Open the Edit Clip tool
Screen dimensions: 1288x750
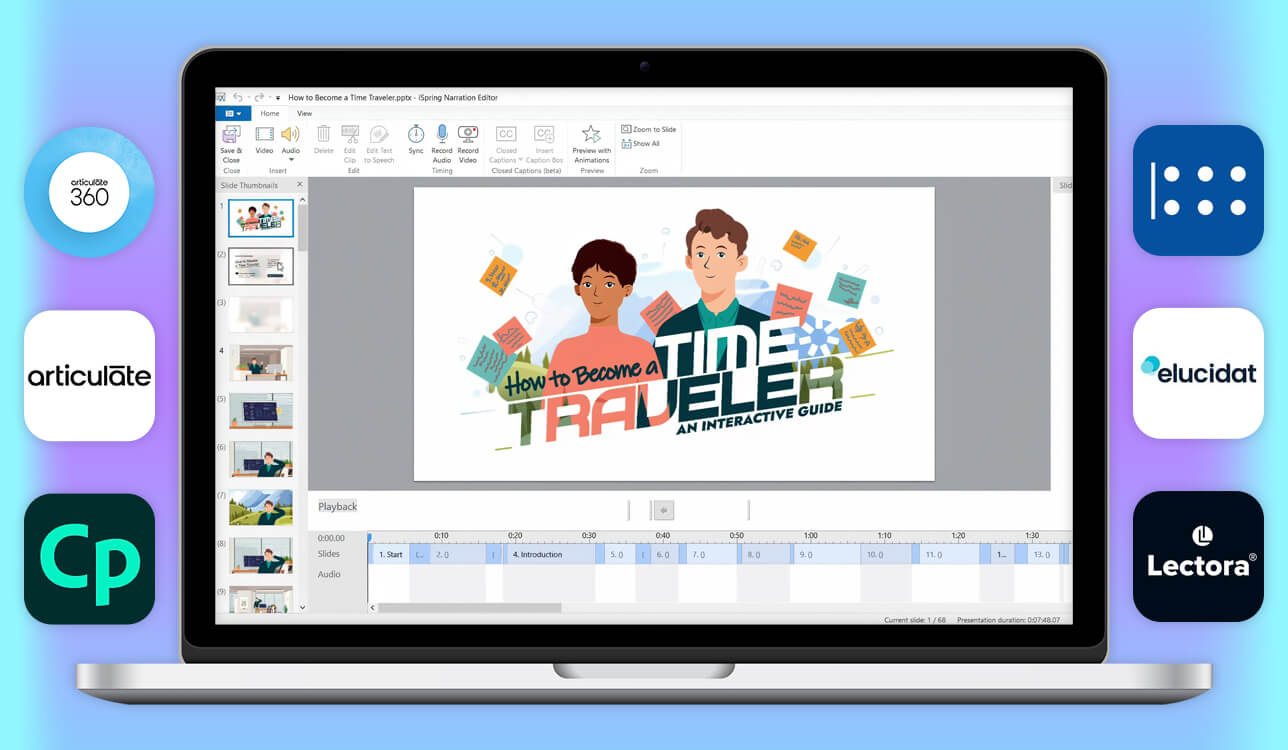(x=350, y=134)
